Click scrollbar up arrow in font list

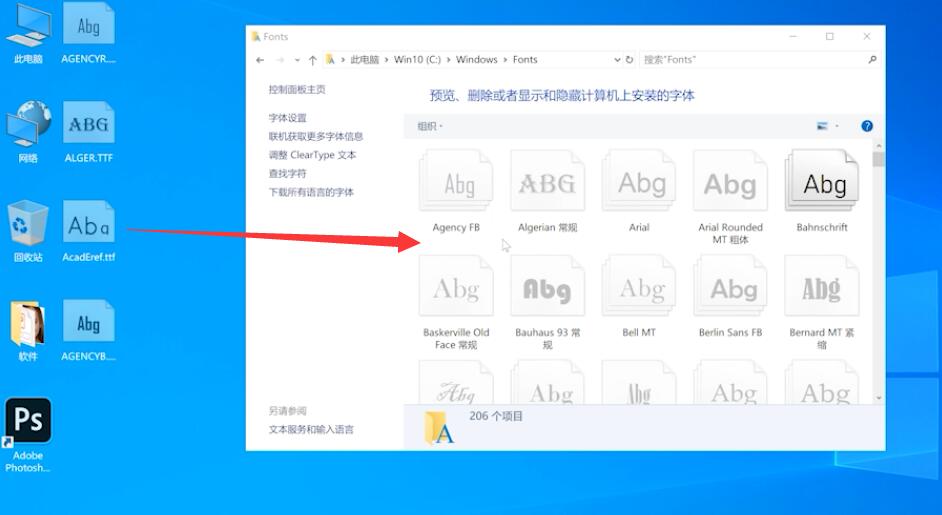click(879, 145)
